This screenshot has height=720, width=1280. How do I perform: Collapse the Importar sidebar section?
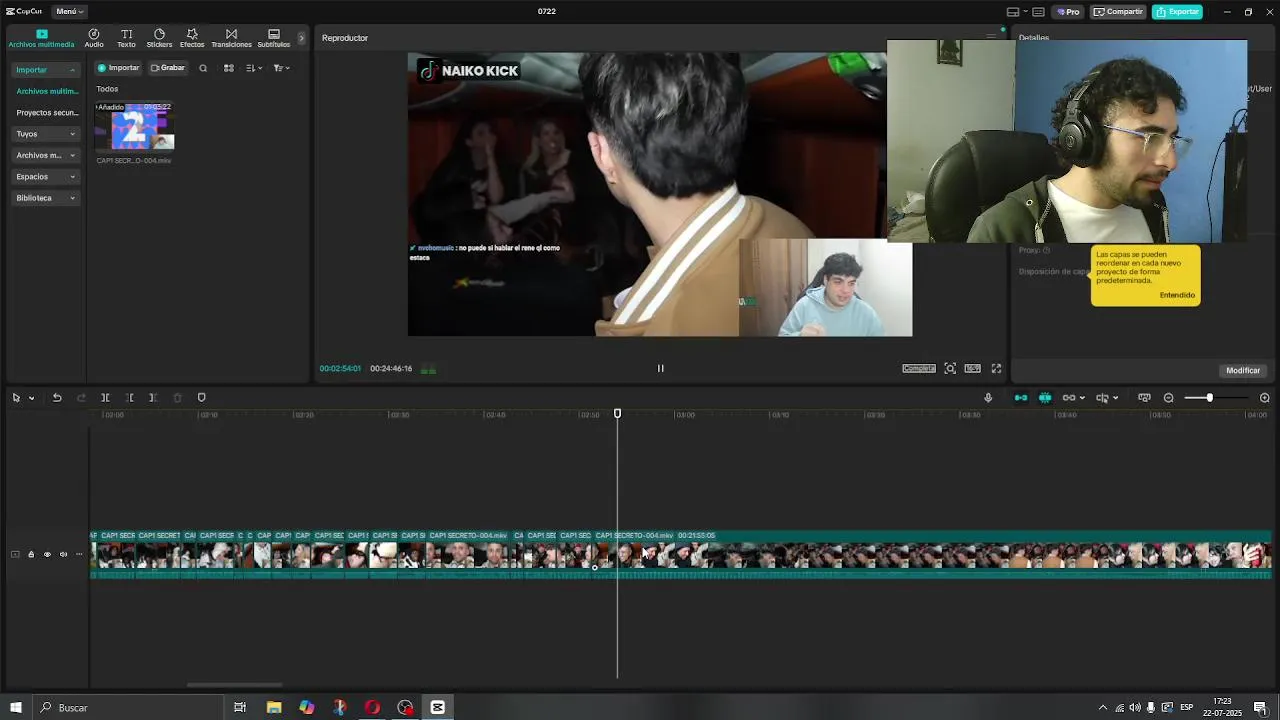[45, 70]
